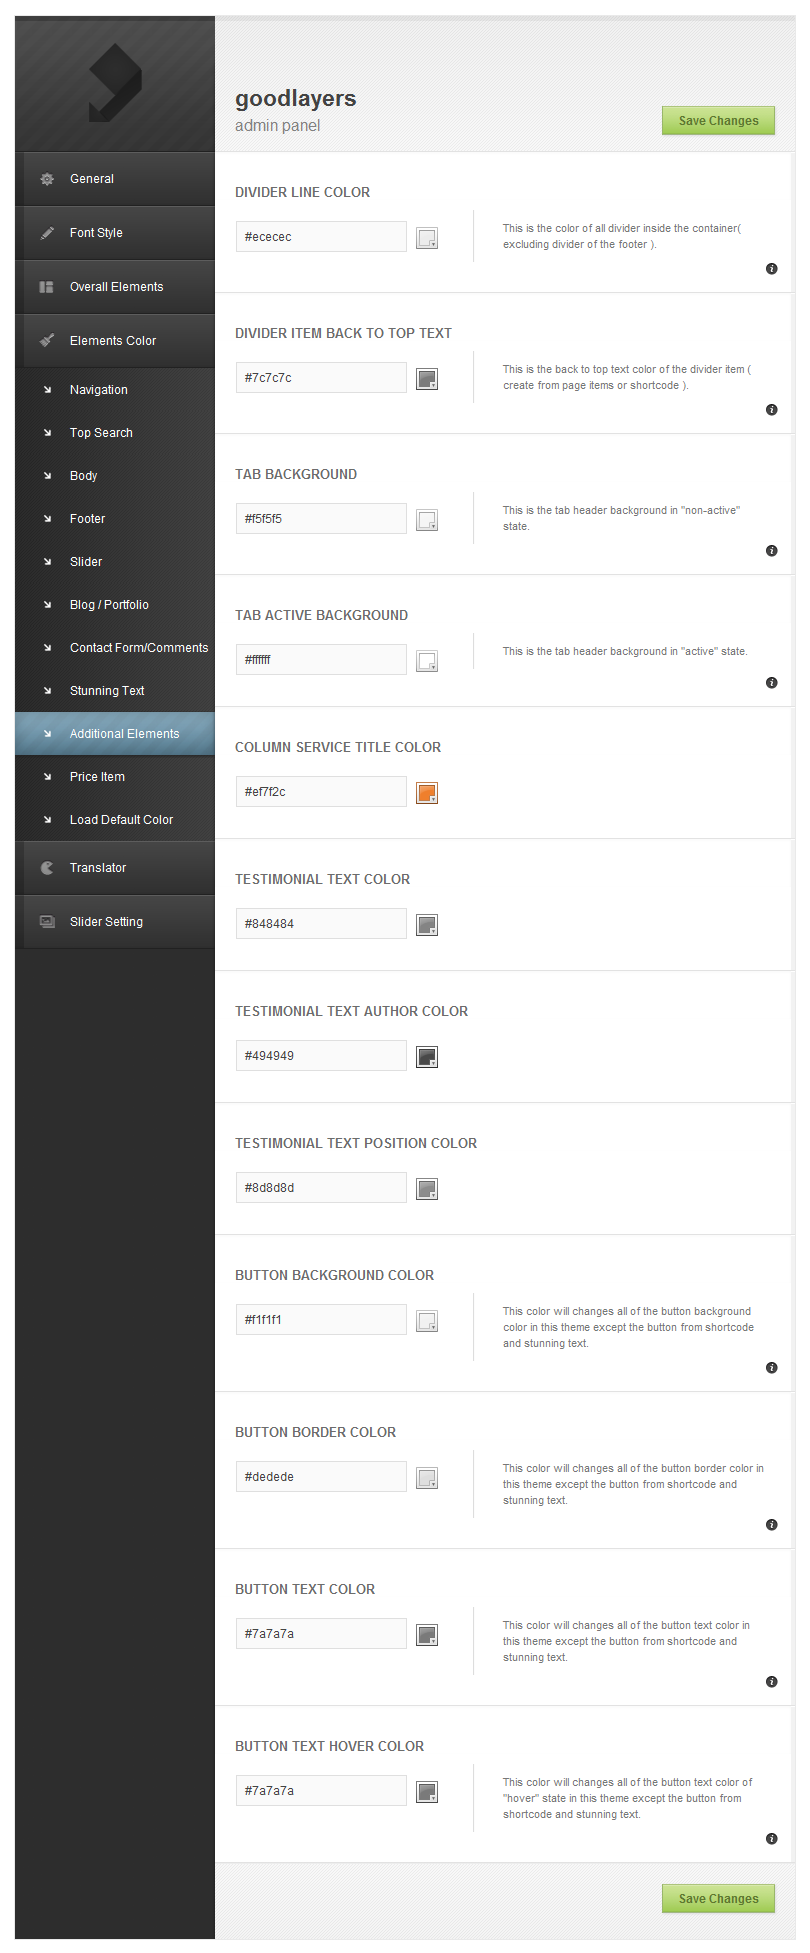Click info icon for Divider Line Color
Viewport: 810px width, 1953px height.
771,269
